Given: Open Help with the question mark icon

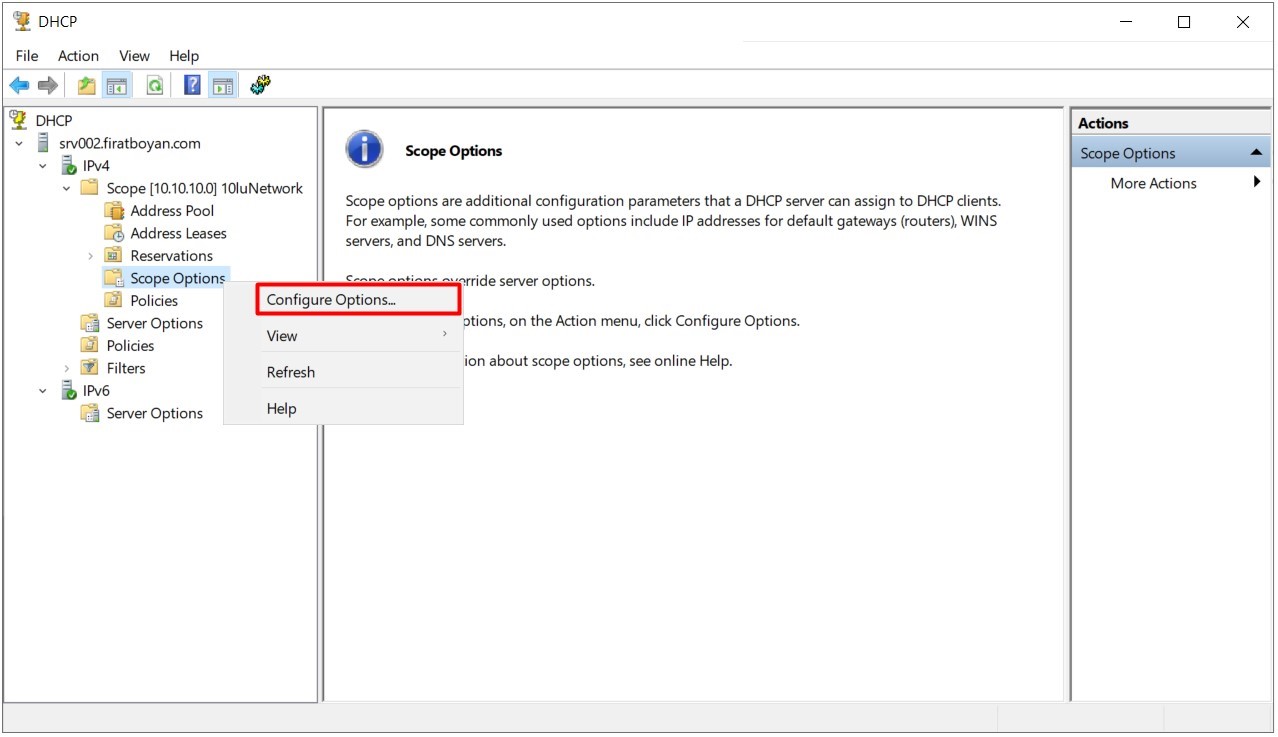Looking at the screenshot, I should pos(192,86).
